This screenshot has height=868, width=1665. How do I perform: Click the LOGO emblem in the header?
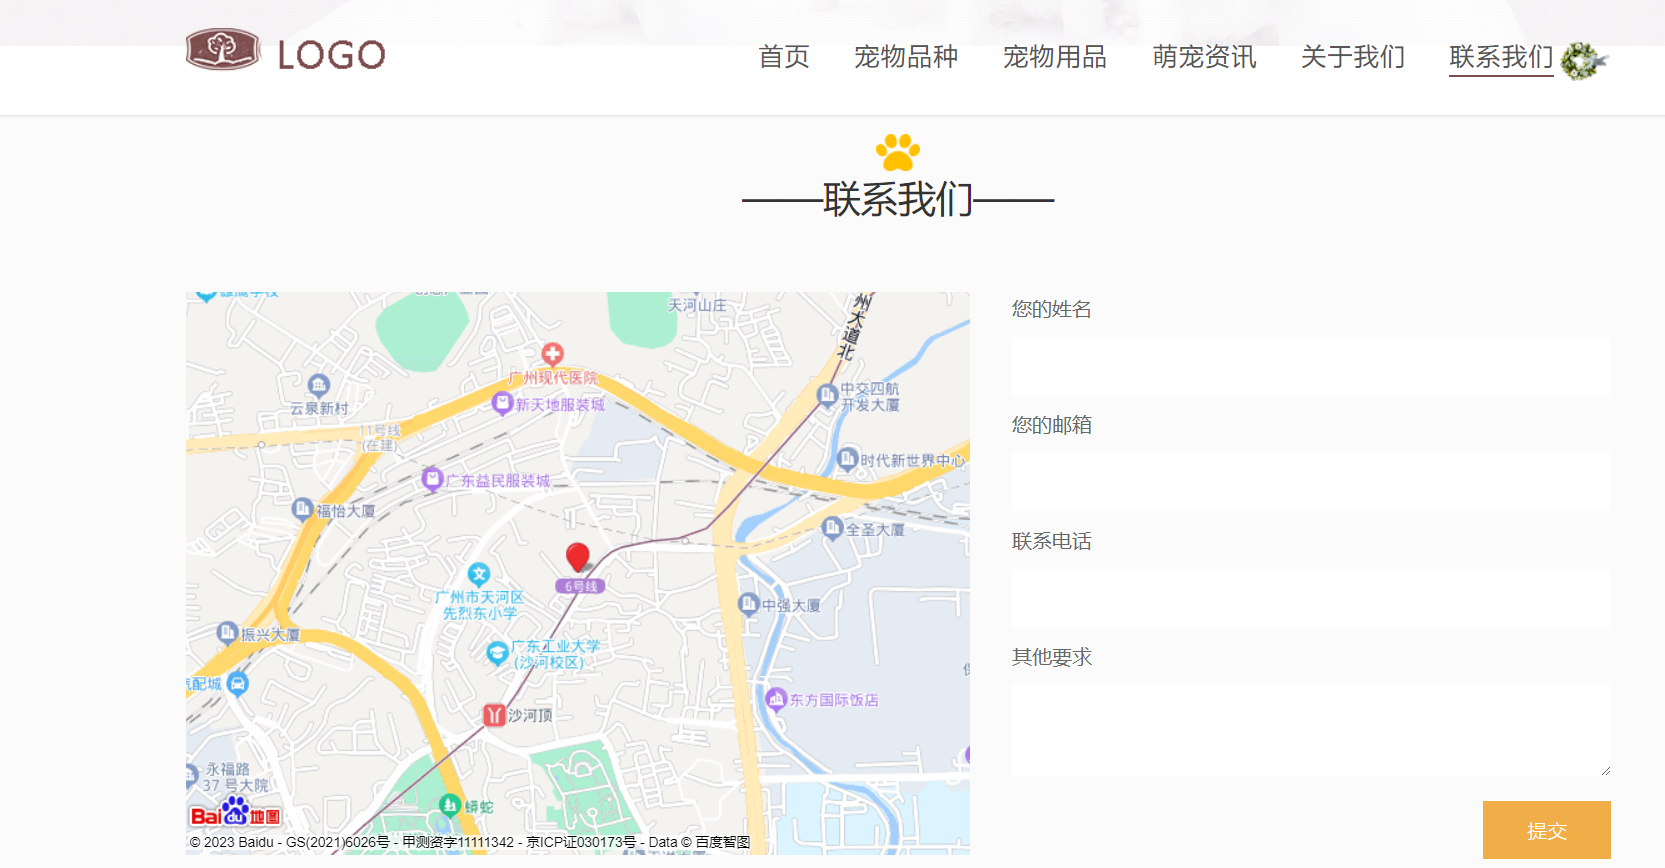[x=223, y=49]
